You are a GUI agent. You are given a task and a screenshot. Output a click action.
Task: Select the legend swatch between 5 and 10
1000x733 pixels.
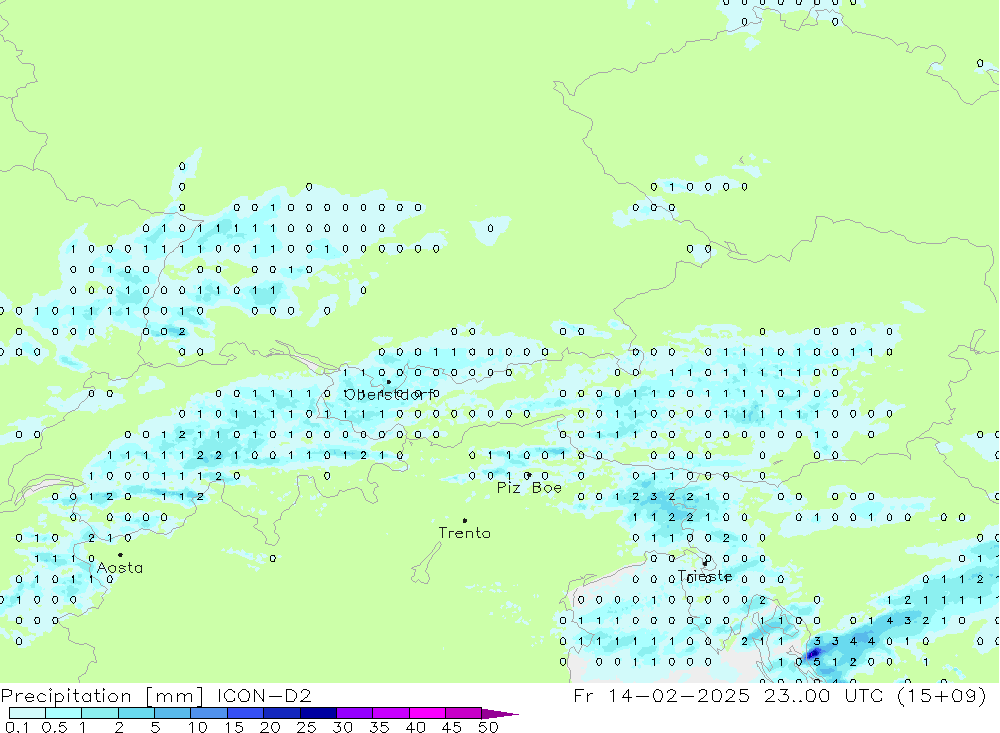click(x=173, y=713)
